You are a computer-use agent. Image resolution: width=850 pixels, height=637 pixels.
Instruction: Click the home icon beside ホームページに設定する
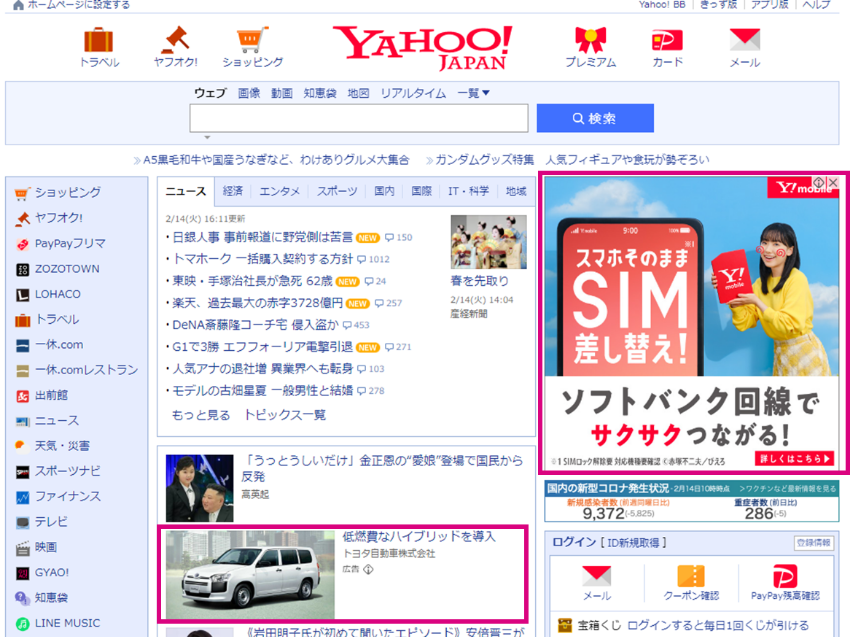(x=18, y=5)
